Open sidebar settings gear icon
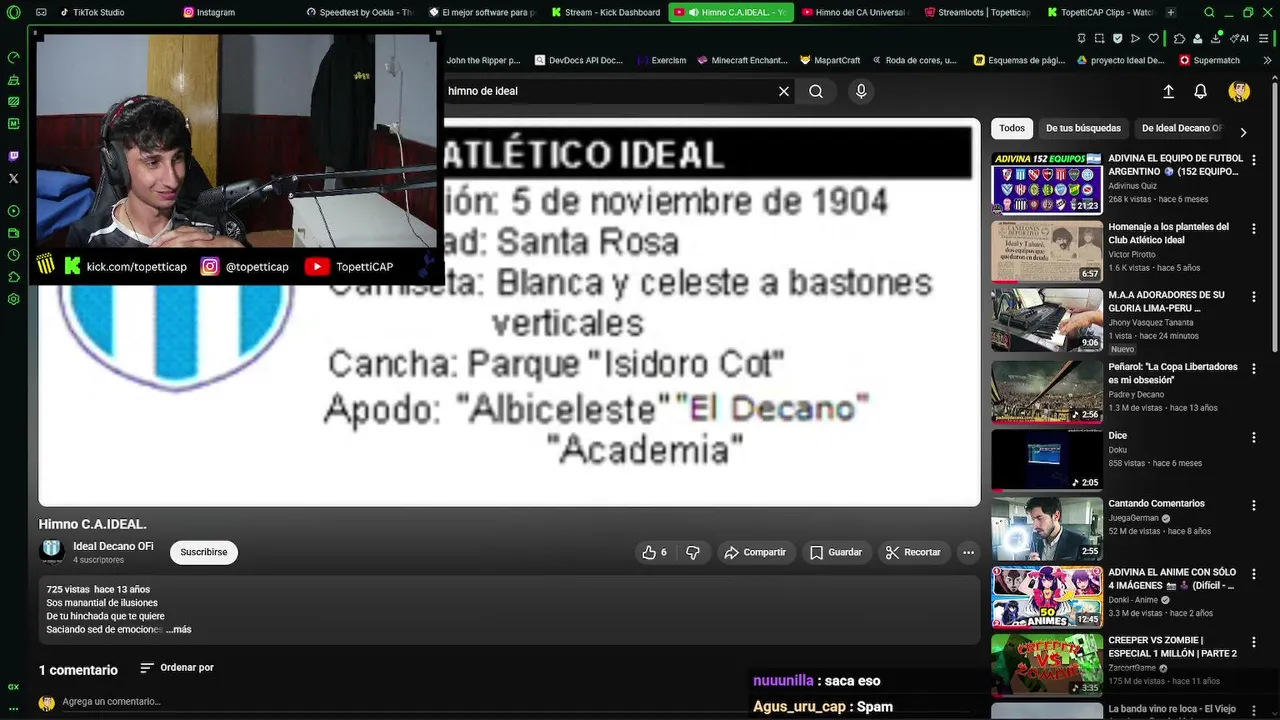Image resolution: width=1280 pixels, height=720 pixels. (13, 299)
